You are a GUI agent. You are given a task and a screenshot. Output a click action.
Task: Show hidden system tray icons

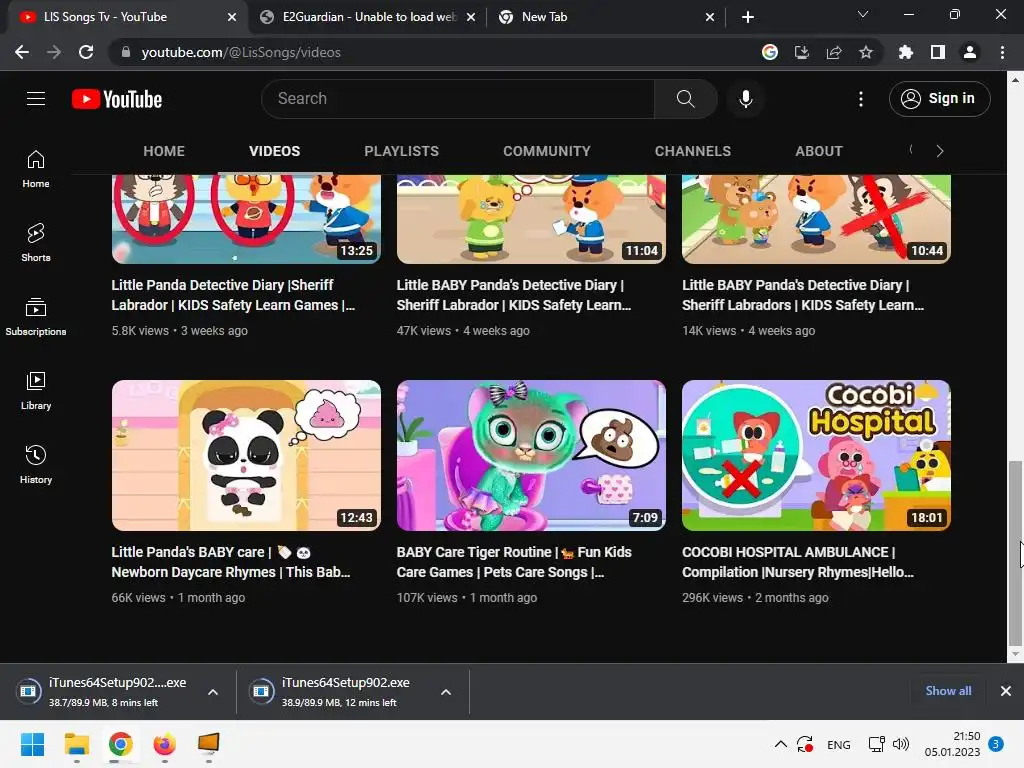[780, 744]
